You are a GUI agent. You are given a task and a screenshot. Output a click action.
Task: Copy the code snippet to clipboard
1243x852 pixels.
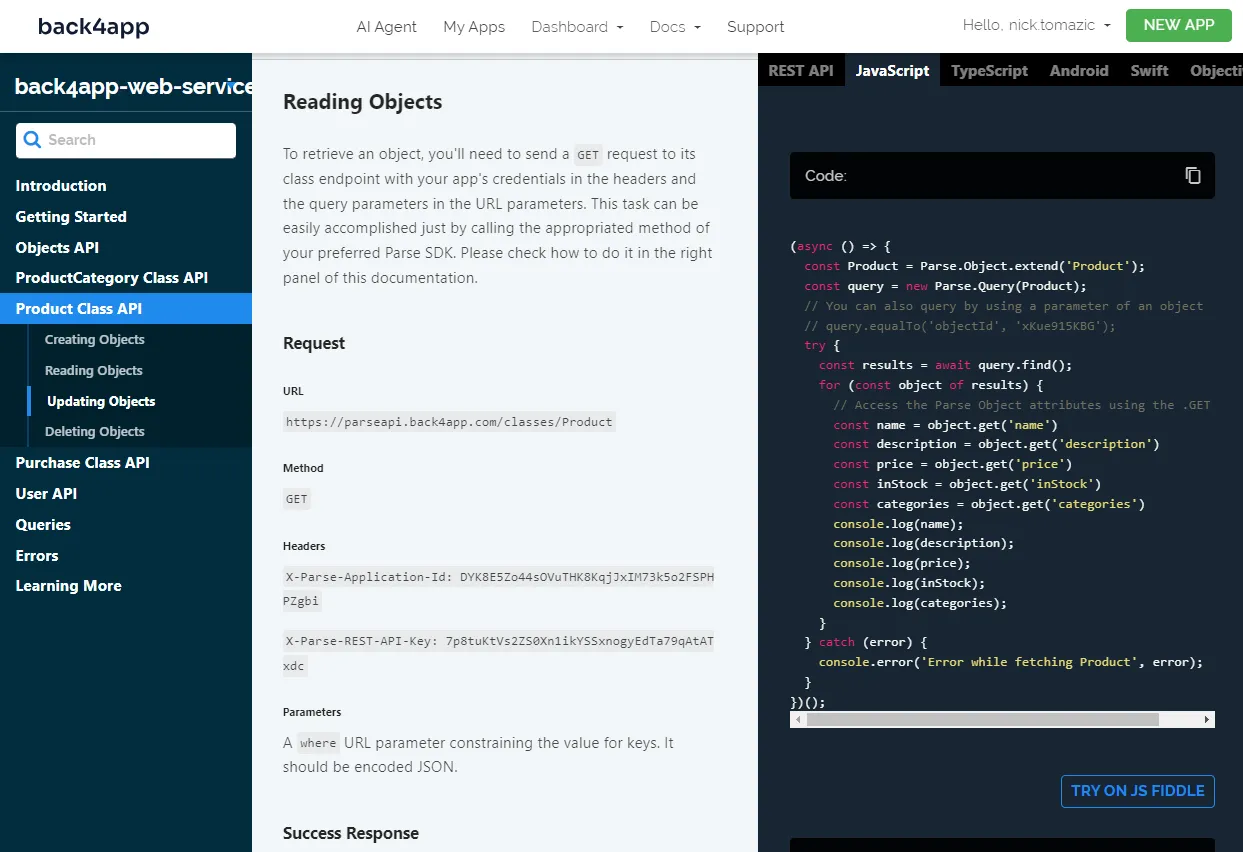click(1192, 174)
